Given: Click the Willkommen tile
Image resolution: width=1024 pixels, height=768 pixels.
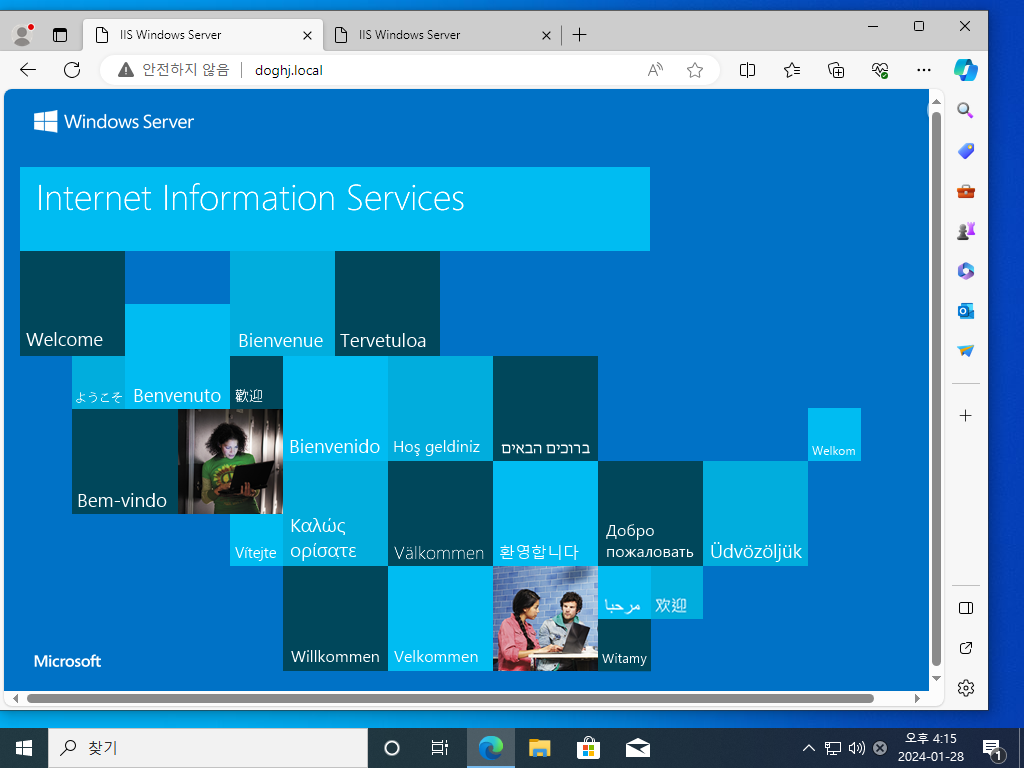Looking at the screenshot, I should 335,619.
